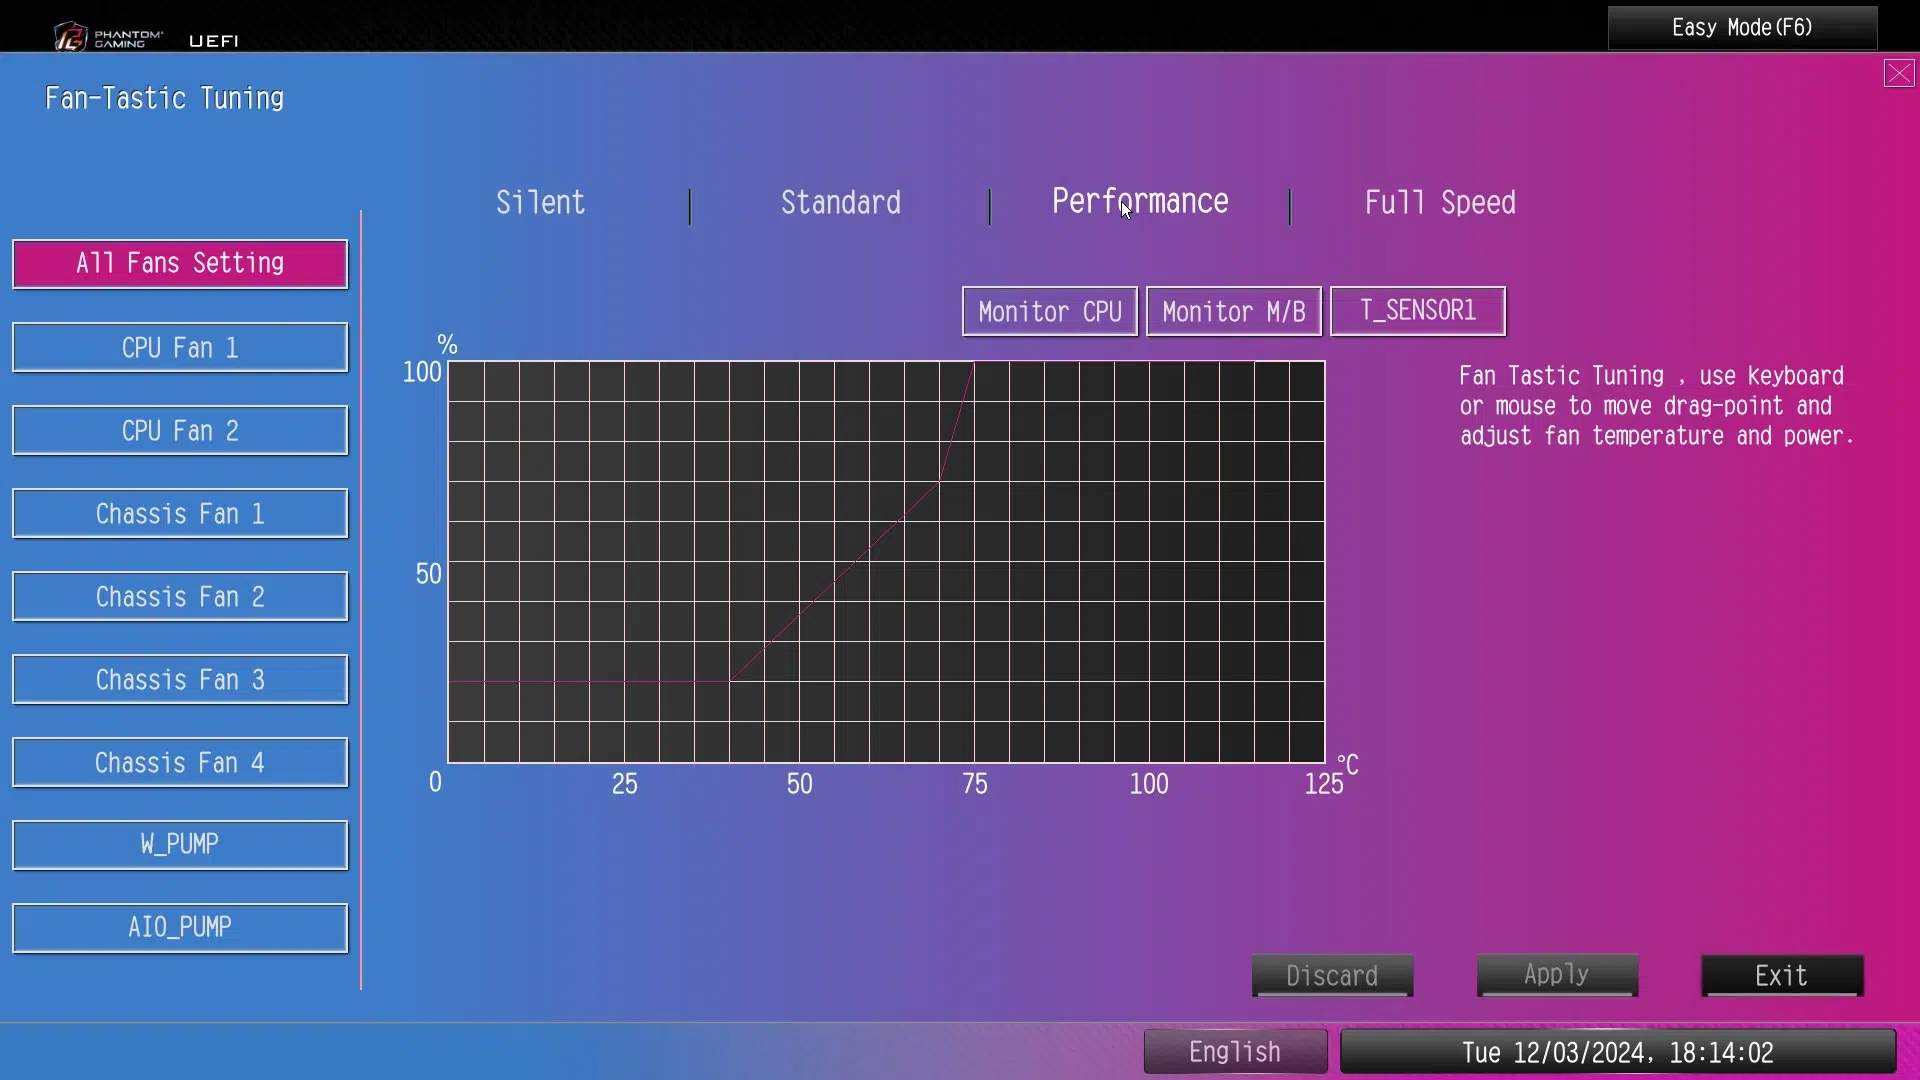The height and width of the screenshot is (1080, 1920).
Task: Click the Fan-Tastic Tuning title
Action: tap(165, 98)
